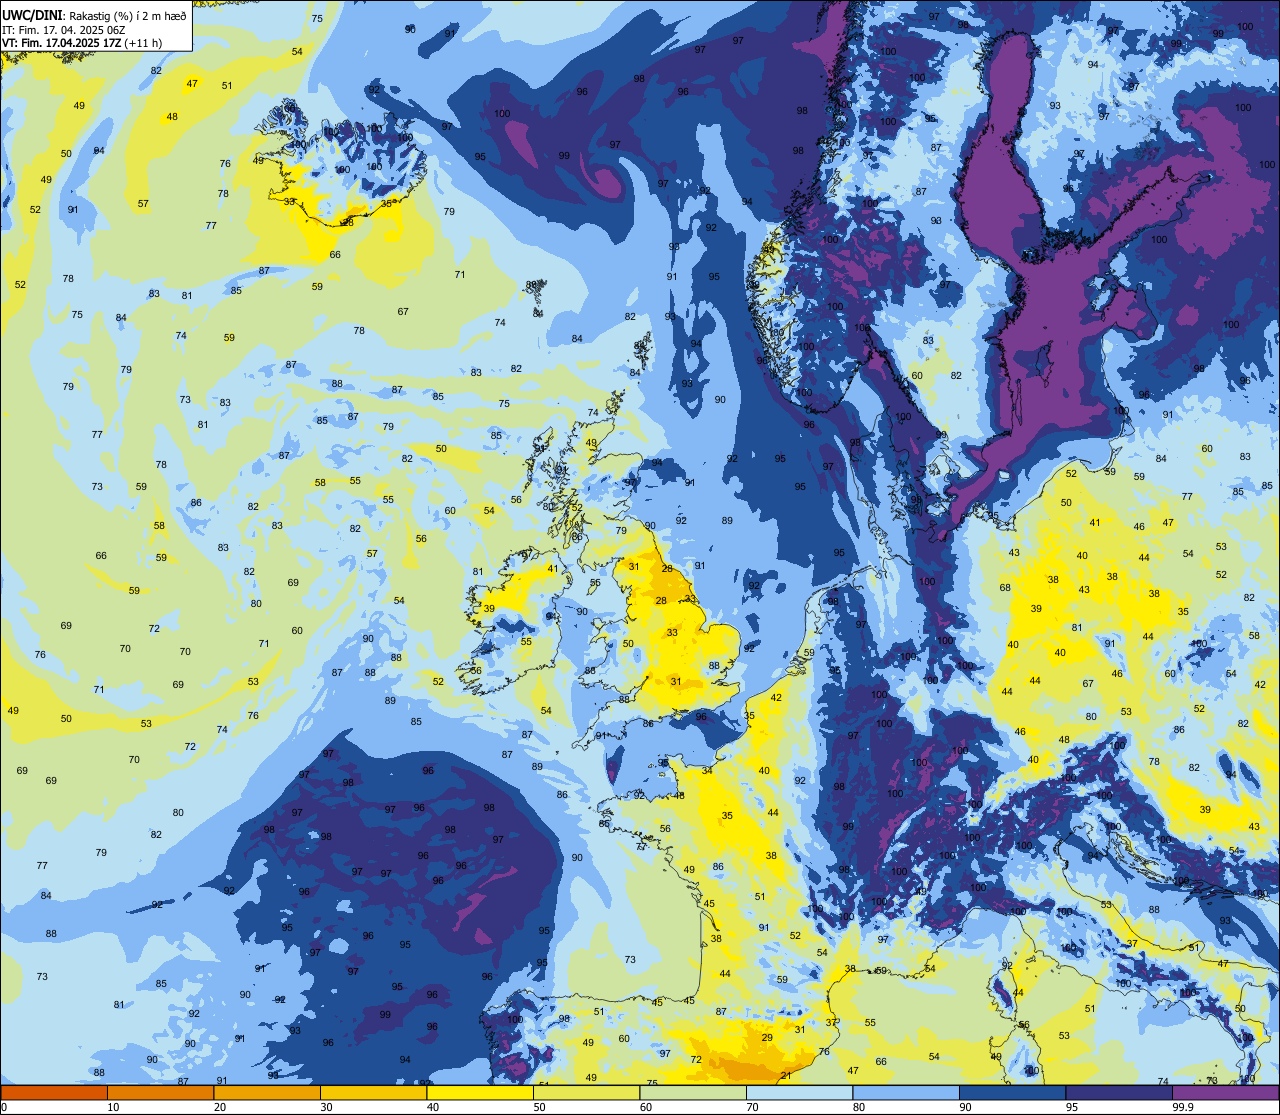Click the 95–99.9 indigo legend swatch
The width and height of the screenshot is (1280, 1115).
coord(1119,1092)
